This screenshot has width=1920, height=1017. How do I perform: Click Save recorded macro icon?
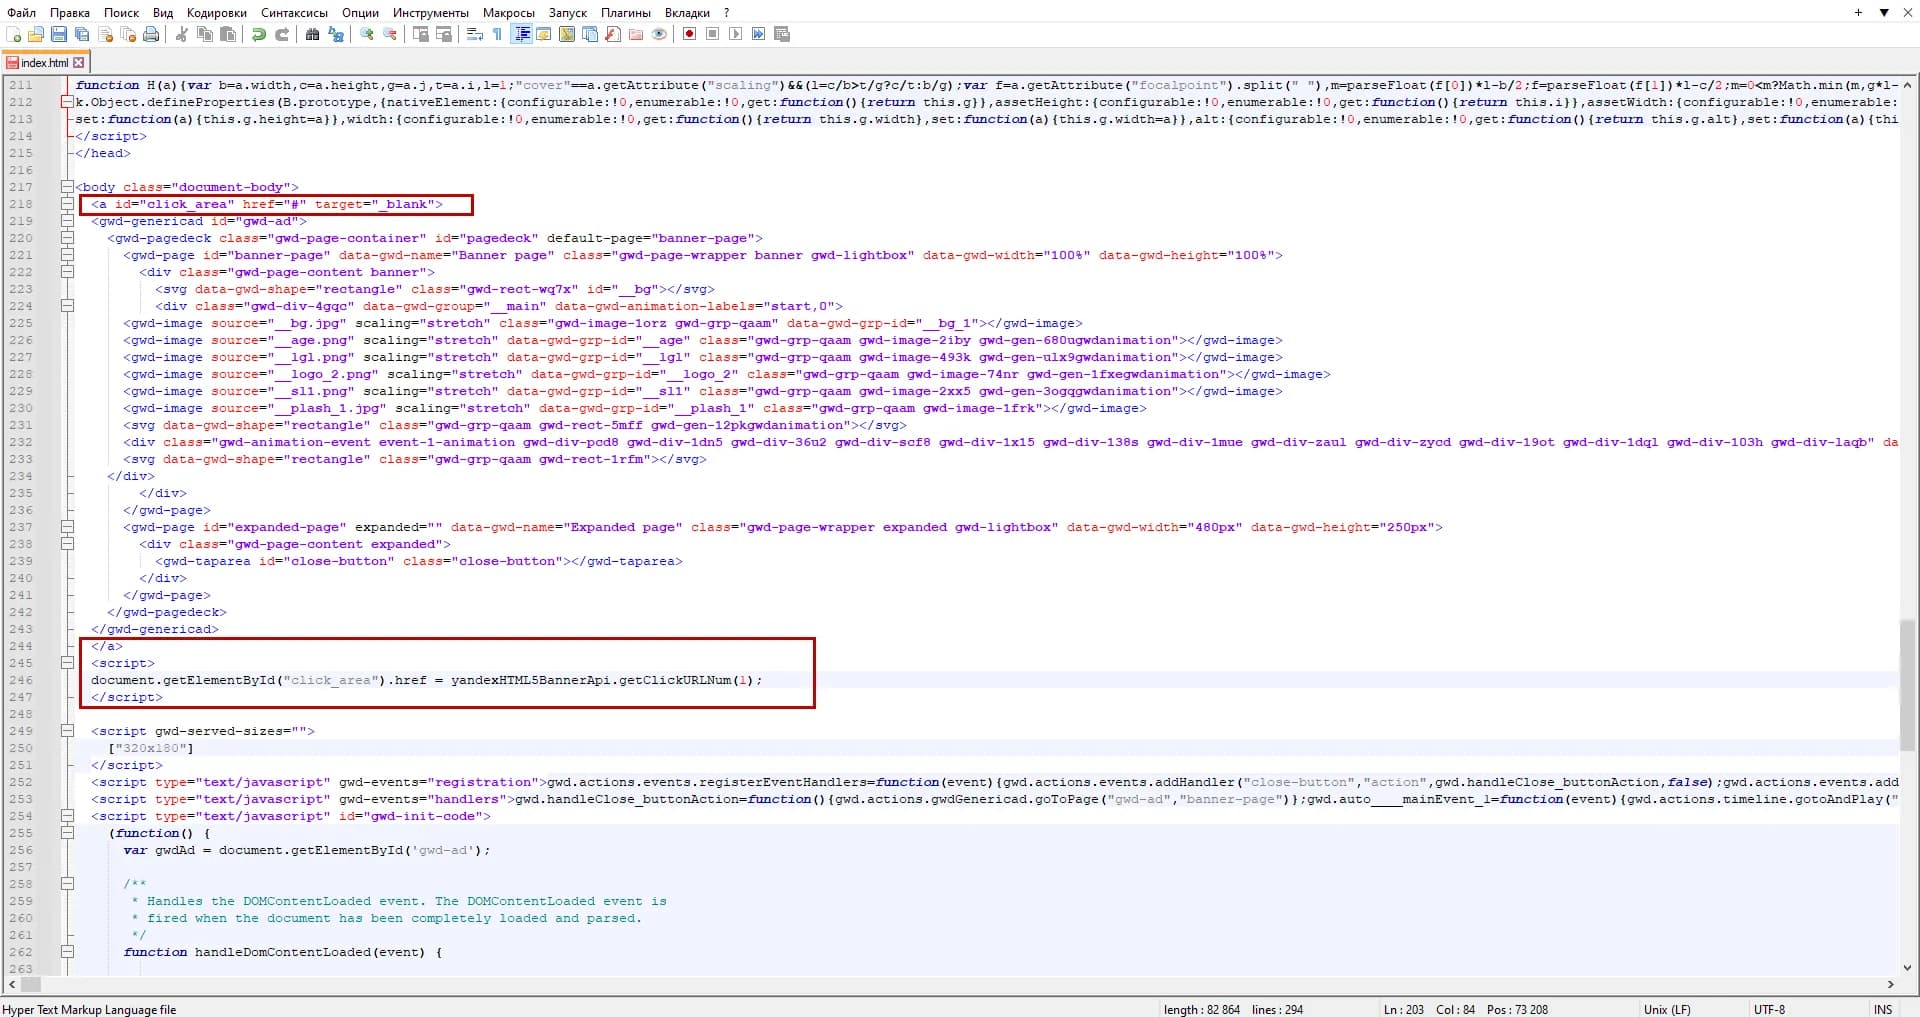click(782, 35)
